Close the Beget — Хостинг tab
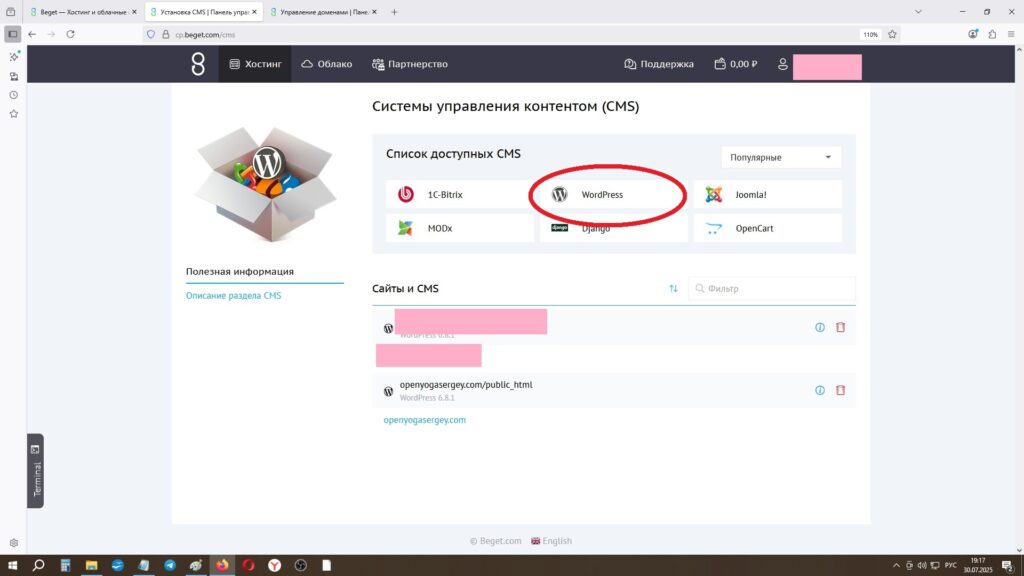 click(x=135, y=12)
